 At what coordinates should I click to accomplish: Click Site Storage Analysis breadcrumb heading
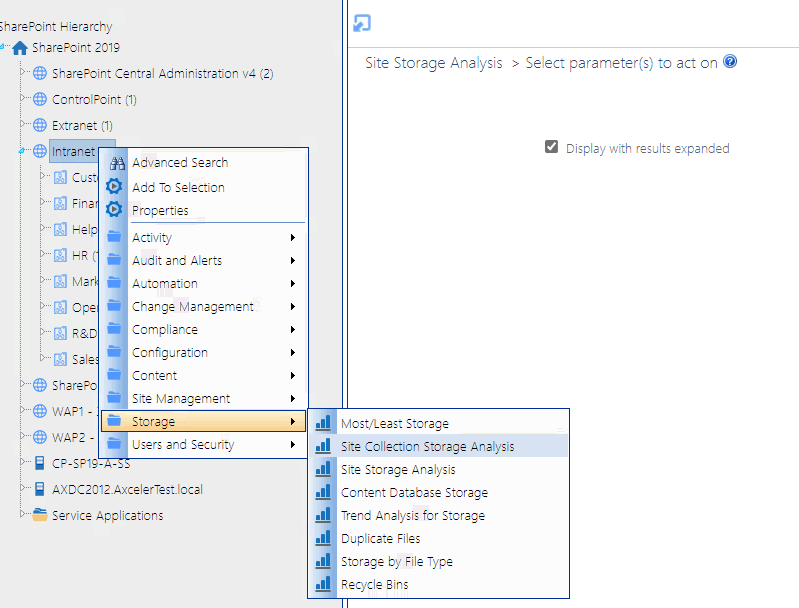pyautogui.click(x=434, y=63)
